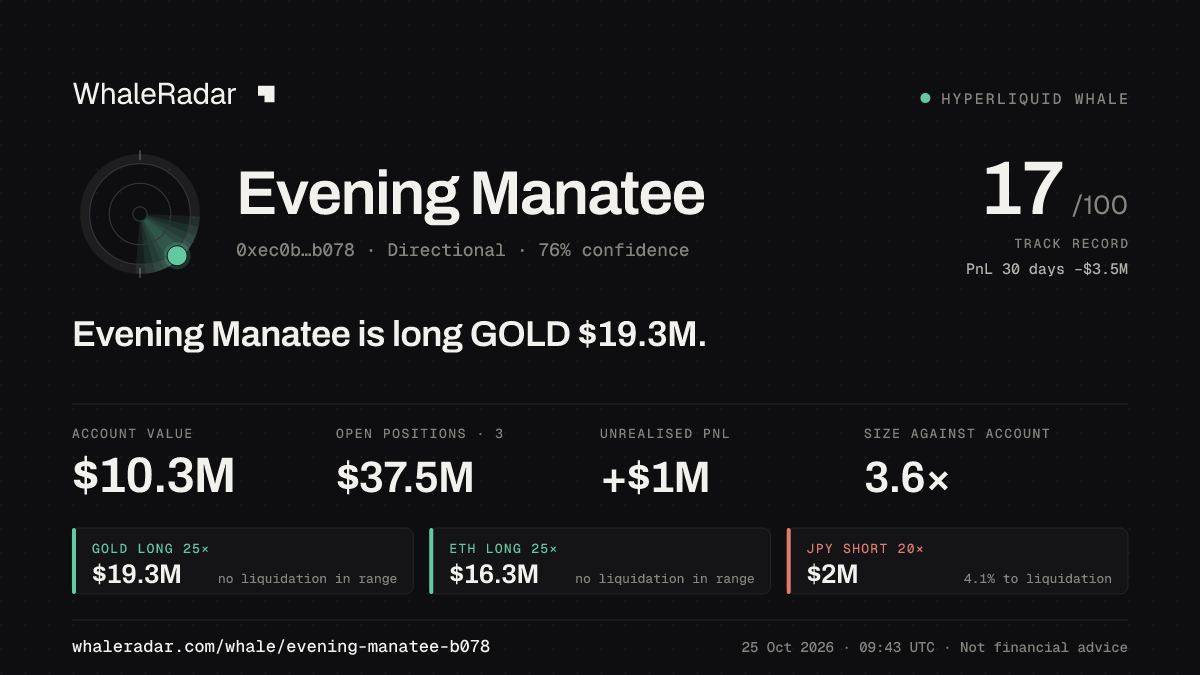Screen dimensions: 1200x675
Task: Click the radar avatar graphic
Action: pyautogui.click(x=140, y=214)
